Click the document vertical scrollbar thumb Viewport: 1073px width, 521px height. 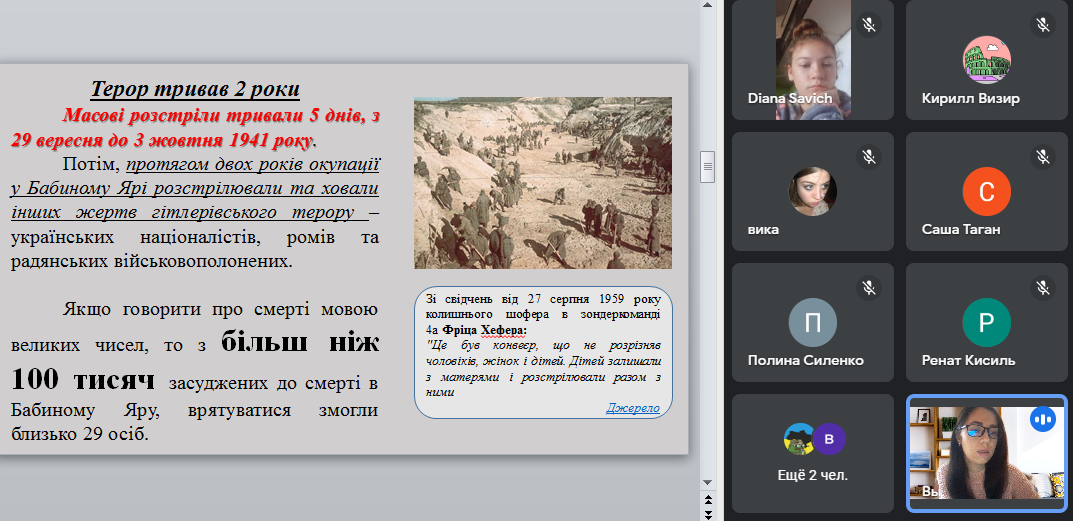tap(708, 166)
